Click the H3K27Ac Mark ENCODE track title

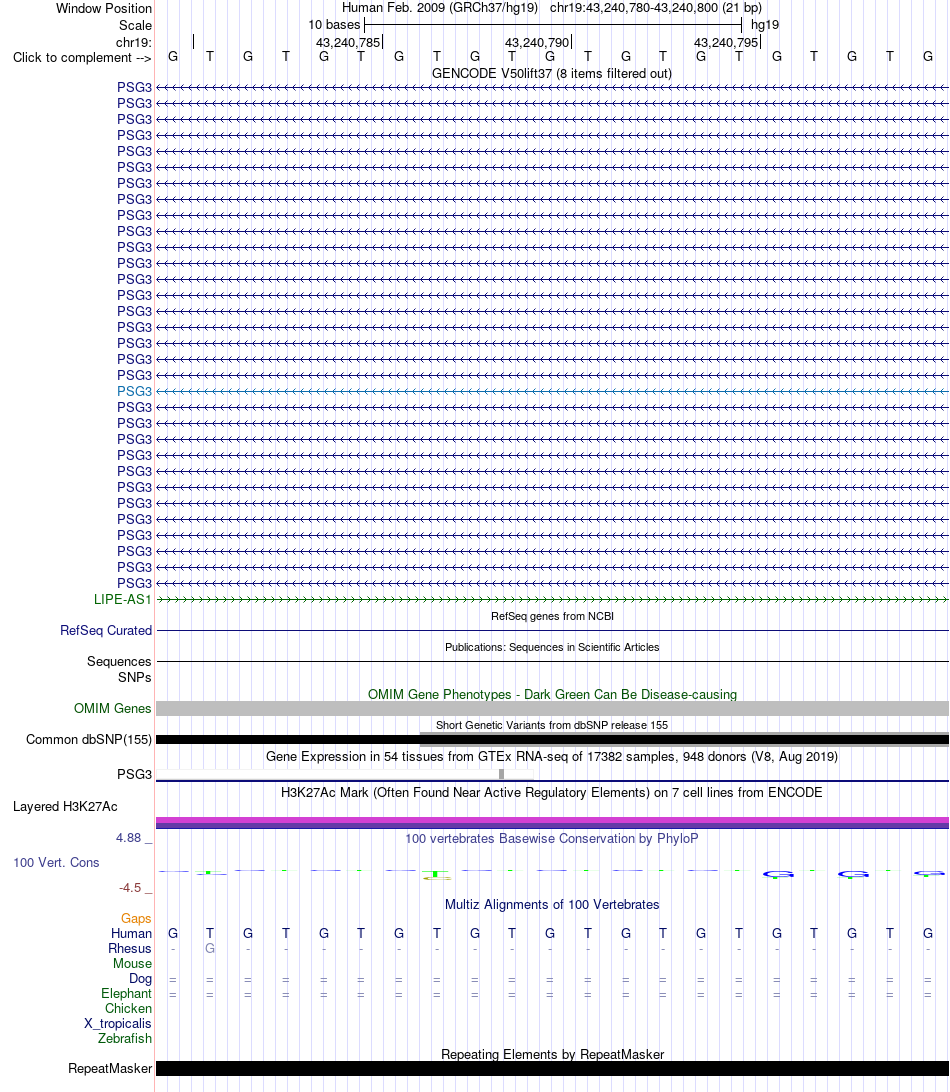[x=552, y=793]
